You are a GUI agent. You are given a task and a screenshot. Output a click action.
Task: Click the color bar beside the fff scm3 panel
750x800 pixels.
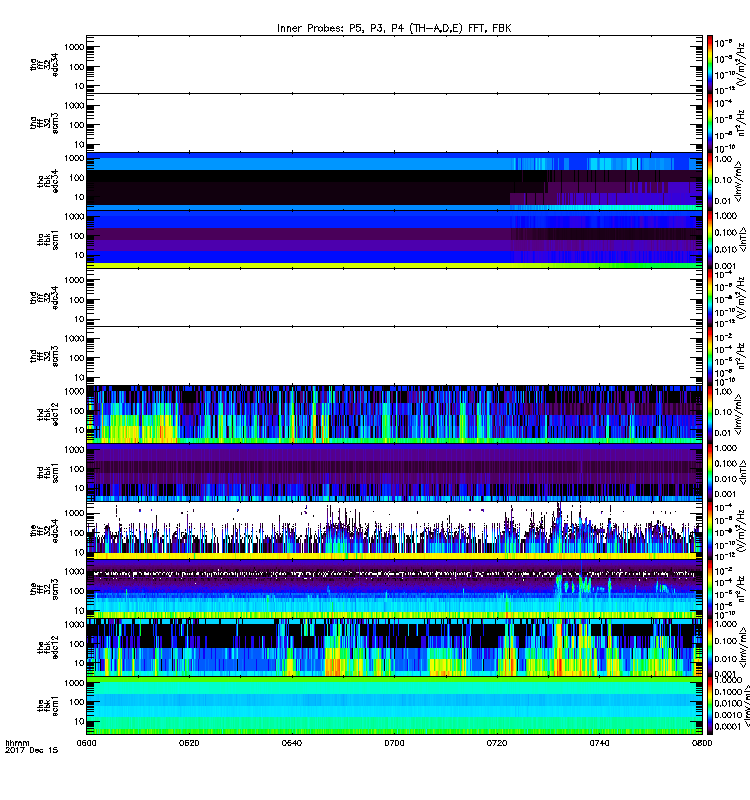tap(710, 589)
